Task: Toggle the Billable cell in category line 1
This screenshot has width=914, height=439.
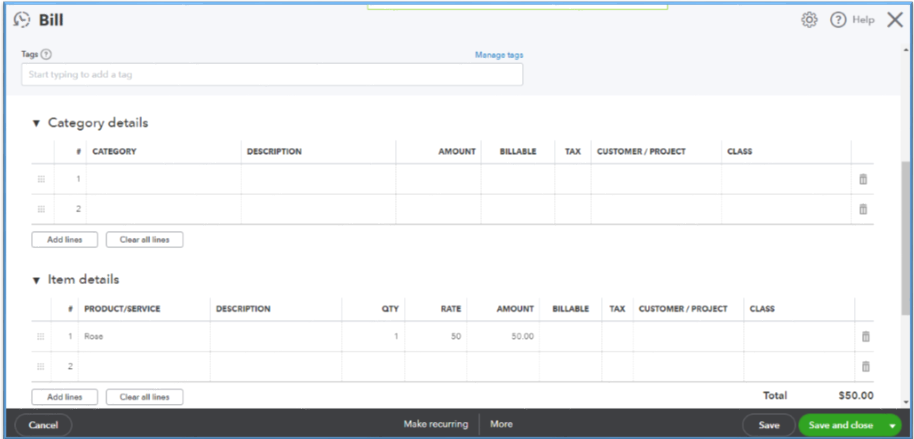Action: pyautogui.click(x=518, y=179)
